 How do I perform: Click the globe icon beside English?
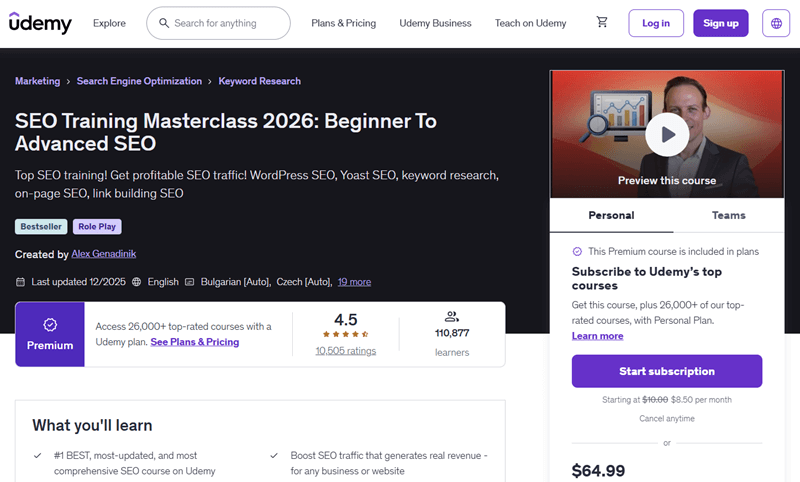coord(136,282)
